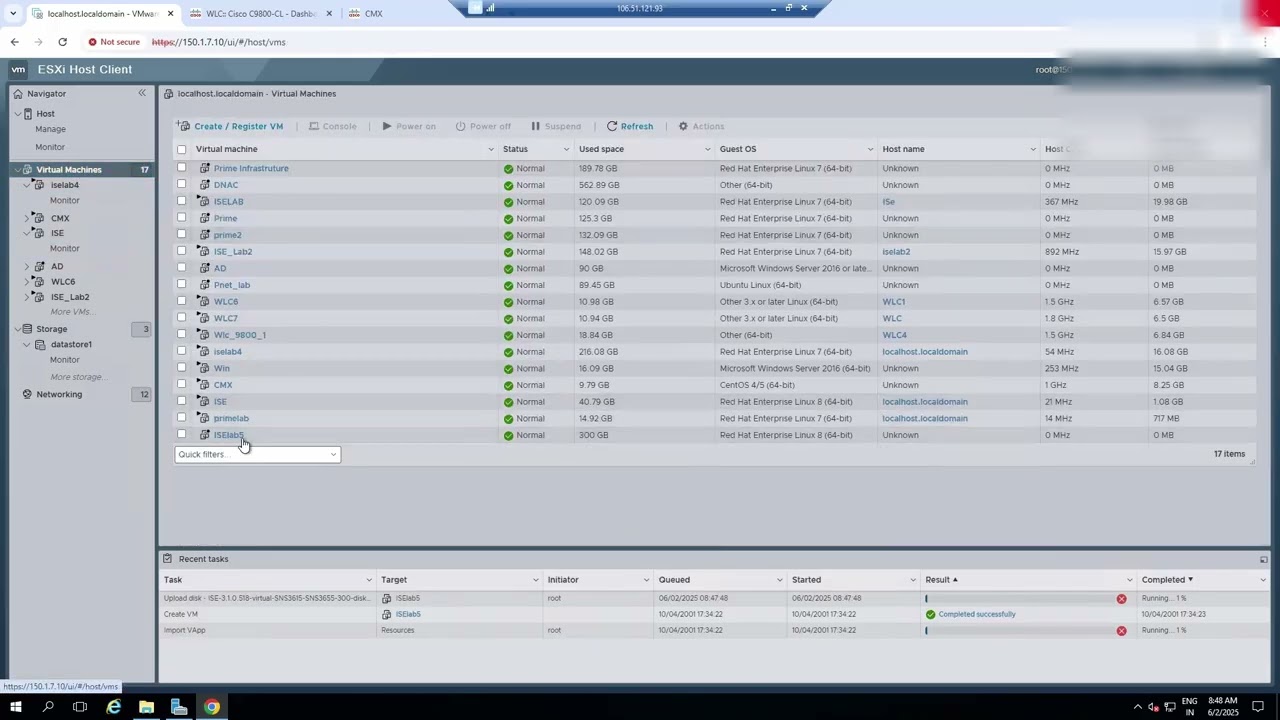The image size is (1280, 720).
Task: Go back in browser history
Action: pos(14,42)
